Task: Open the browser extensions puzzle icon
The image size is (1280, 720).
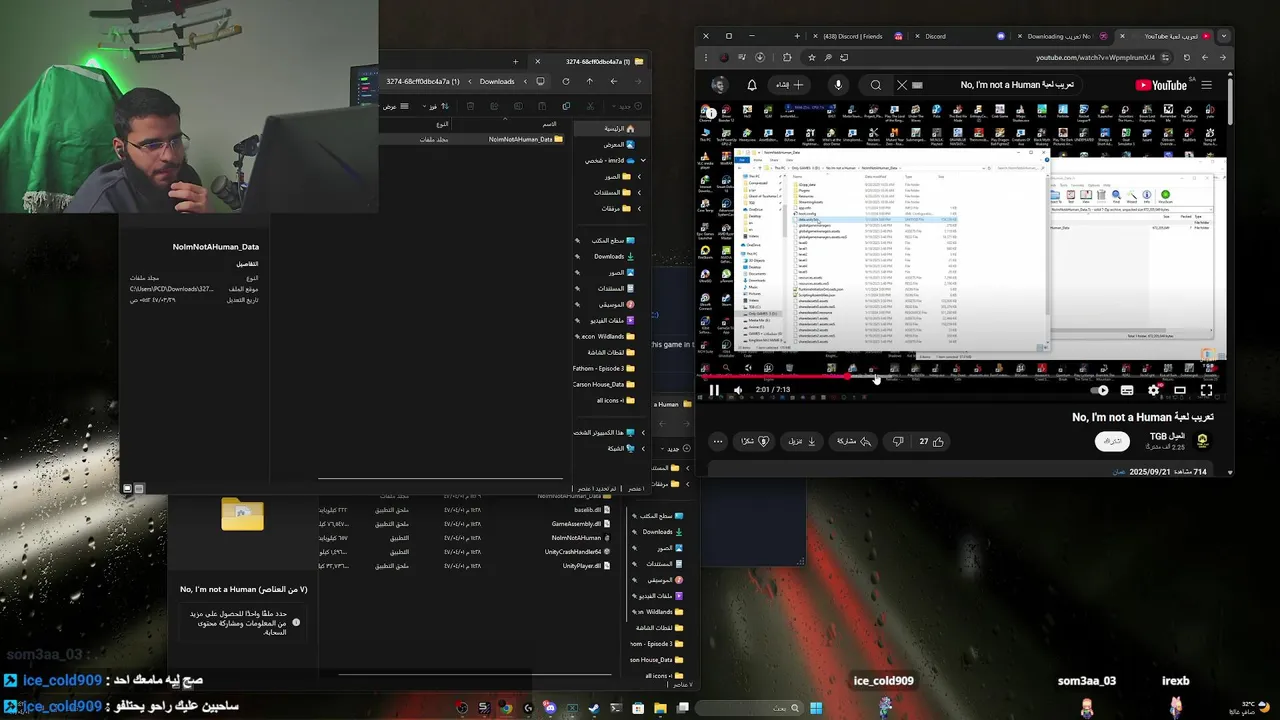Action: click(787, 58)
